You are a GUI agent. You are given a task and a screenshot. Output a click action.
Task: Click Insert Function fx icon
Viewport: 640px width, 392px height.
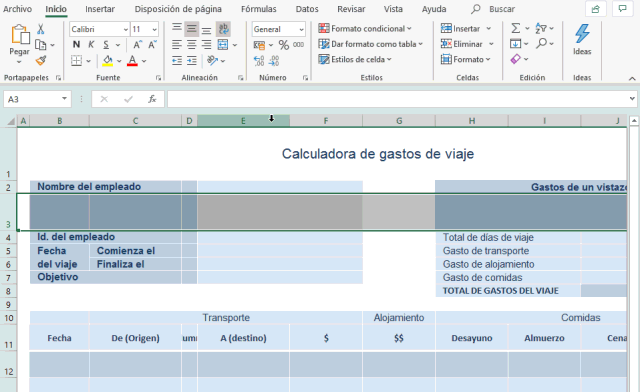click(152, 99)
